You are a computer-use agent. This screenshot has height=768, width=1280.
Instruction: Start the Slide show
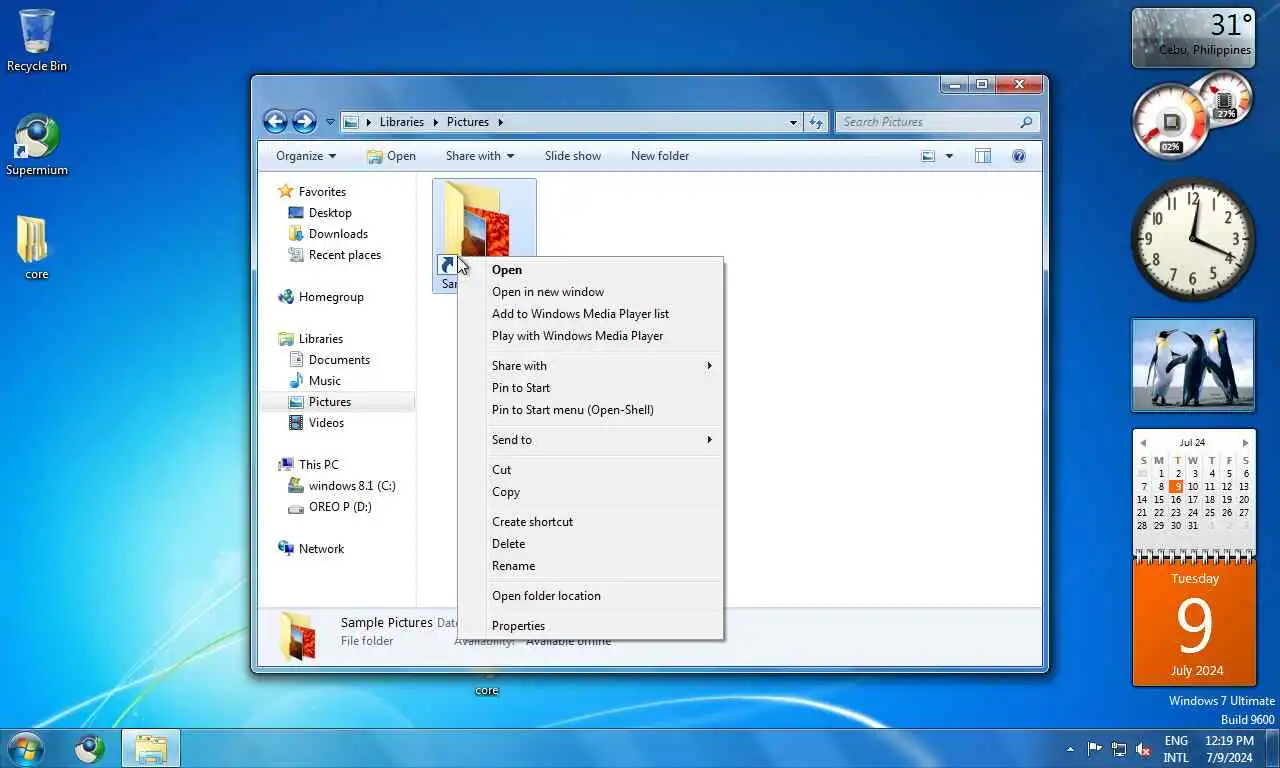tap(573, 156)
